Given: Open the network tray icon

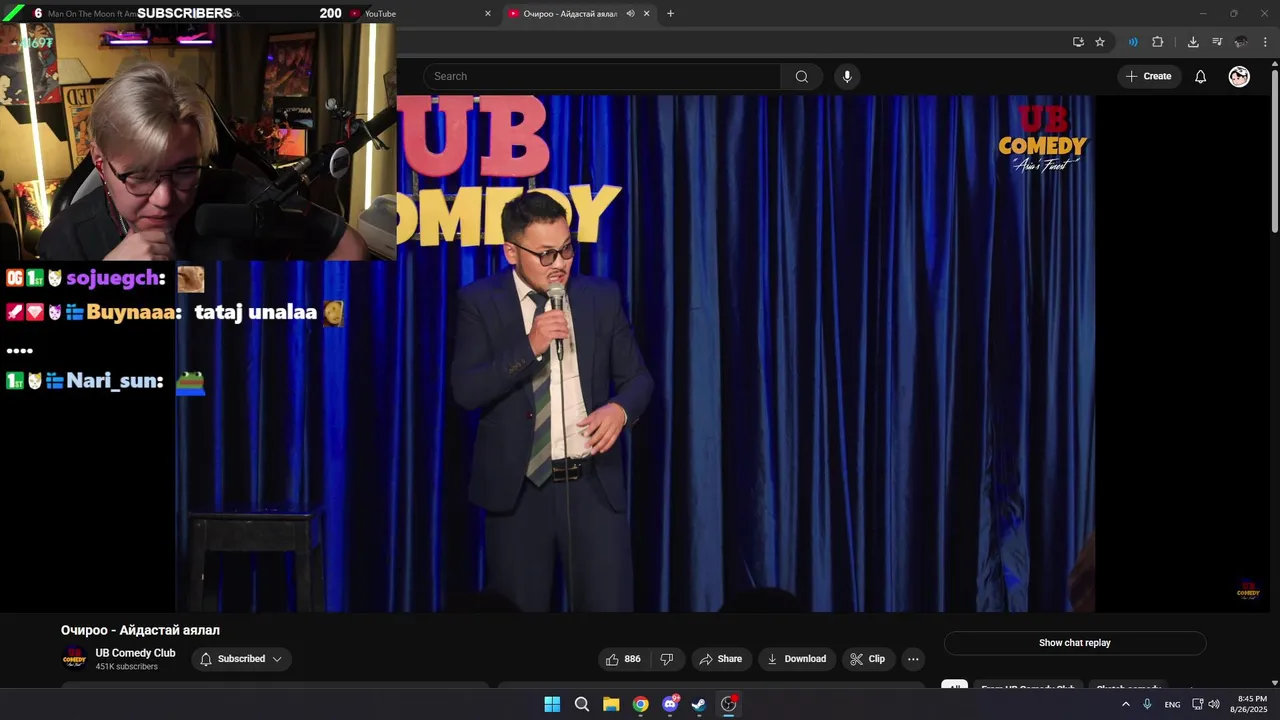Looking at the screenshot, I should point(1197,704).
